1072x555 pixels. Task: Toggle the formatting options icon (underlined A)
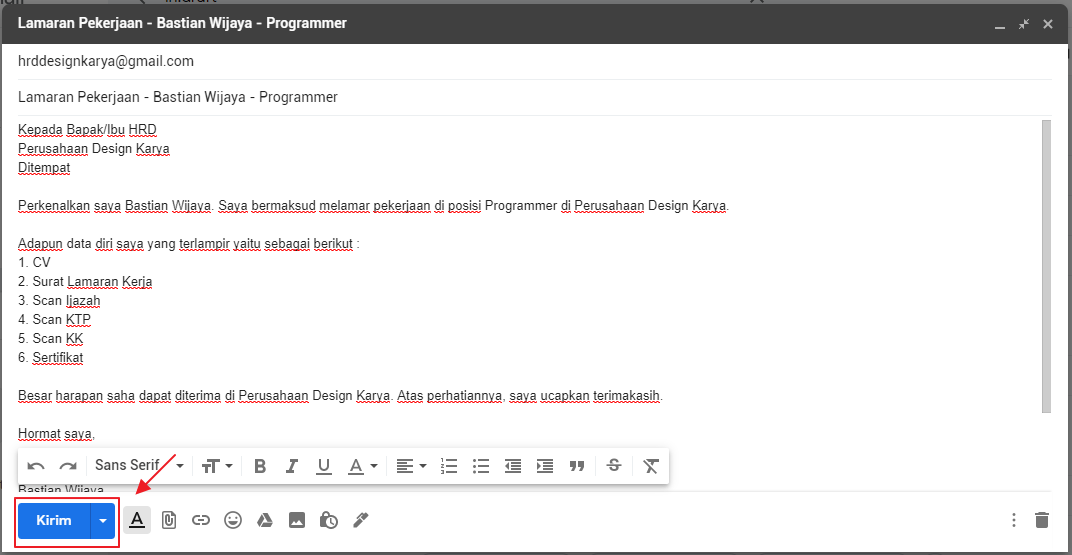click(x=137, y=520)
